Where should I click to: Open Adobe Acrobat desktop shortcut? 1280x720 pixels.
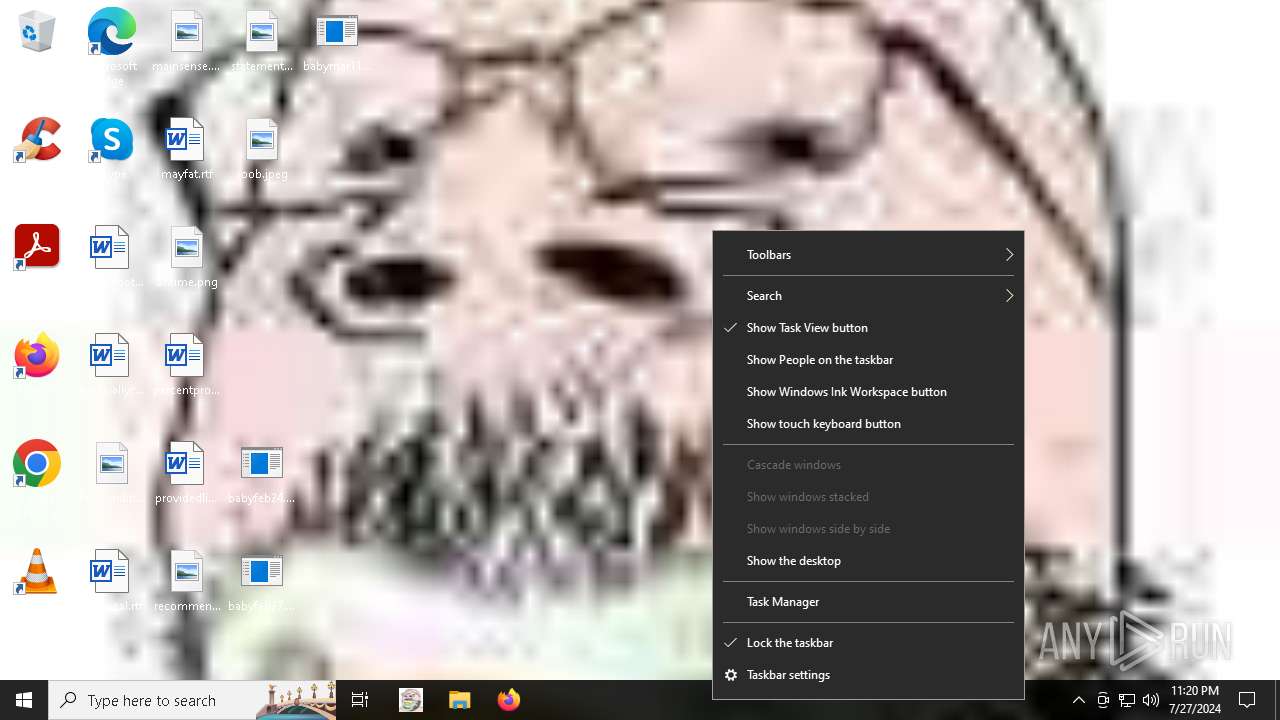click(x=37, y=247)
